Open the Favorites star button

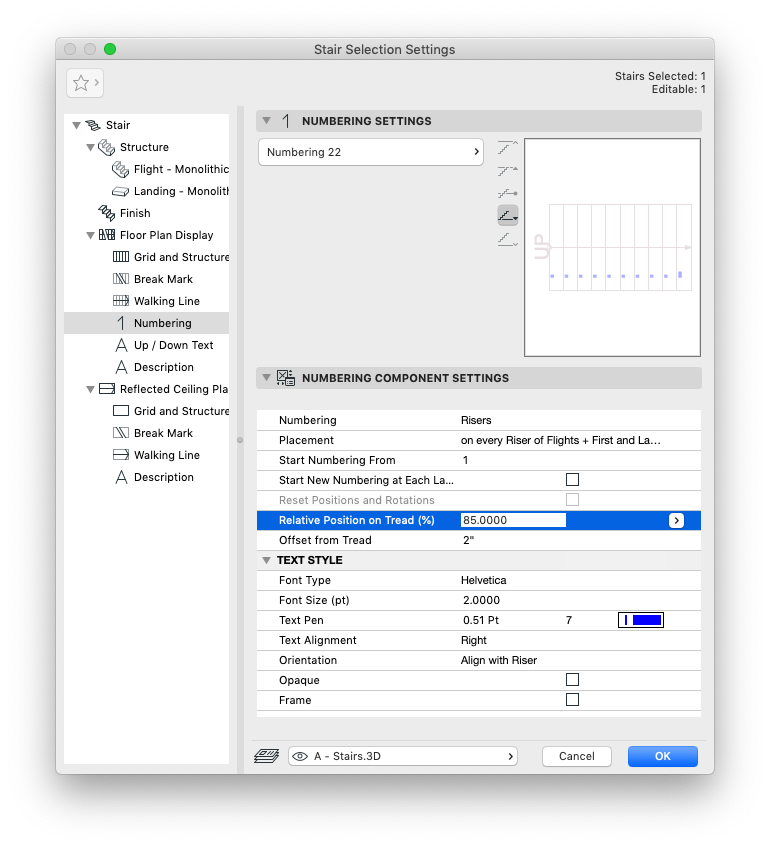coord(85,83)
